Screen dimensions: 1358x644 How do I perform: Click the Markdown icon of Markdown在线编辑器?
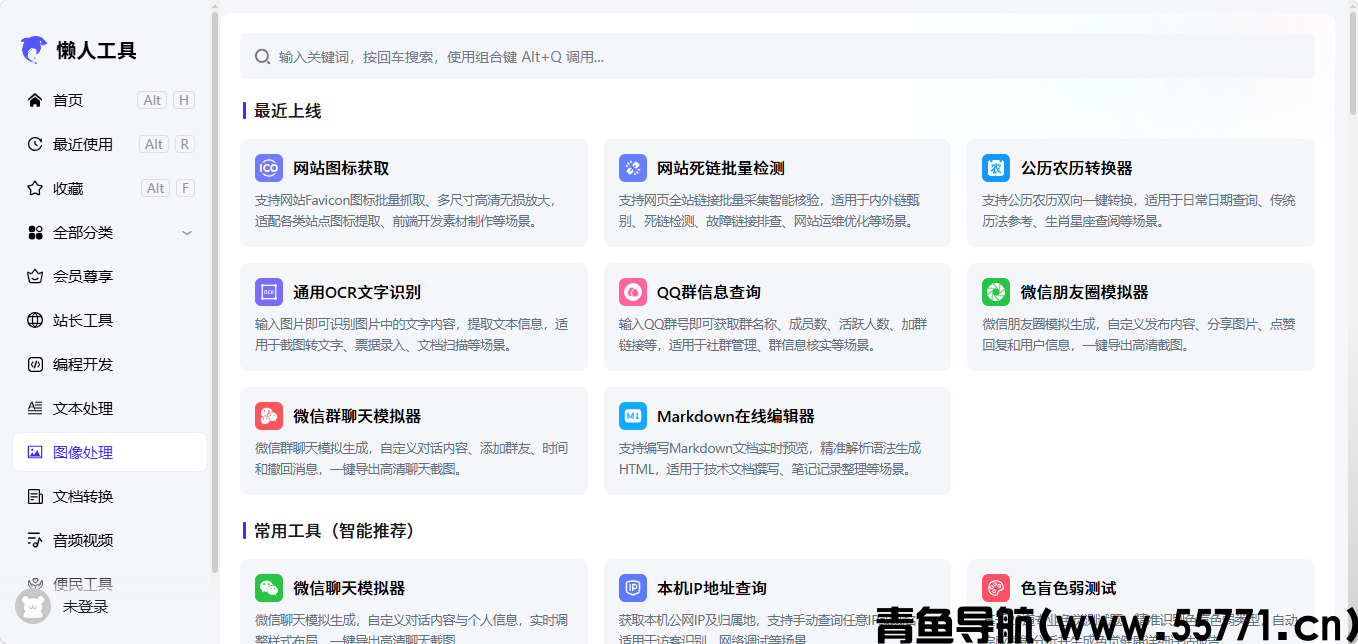point(633,415)
